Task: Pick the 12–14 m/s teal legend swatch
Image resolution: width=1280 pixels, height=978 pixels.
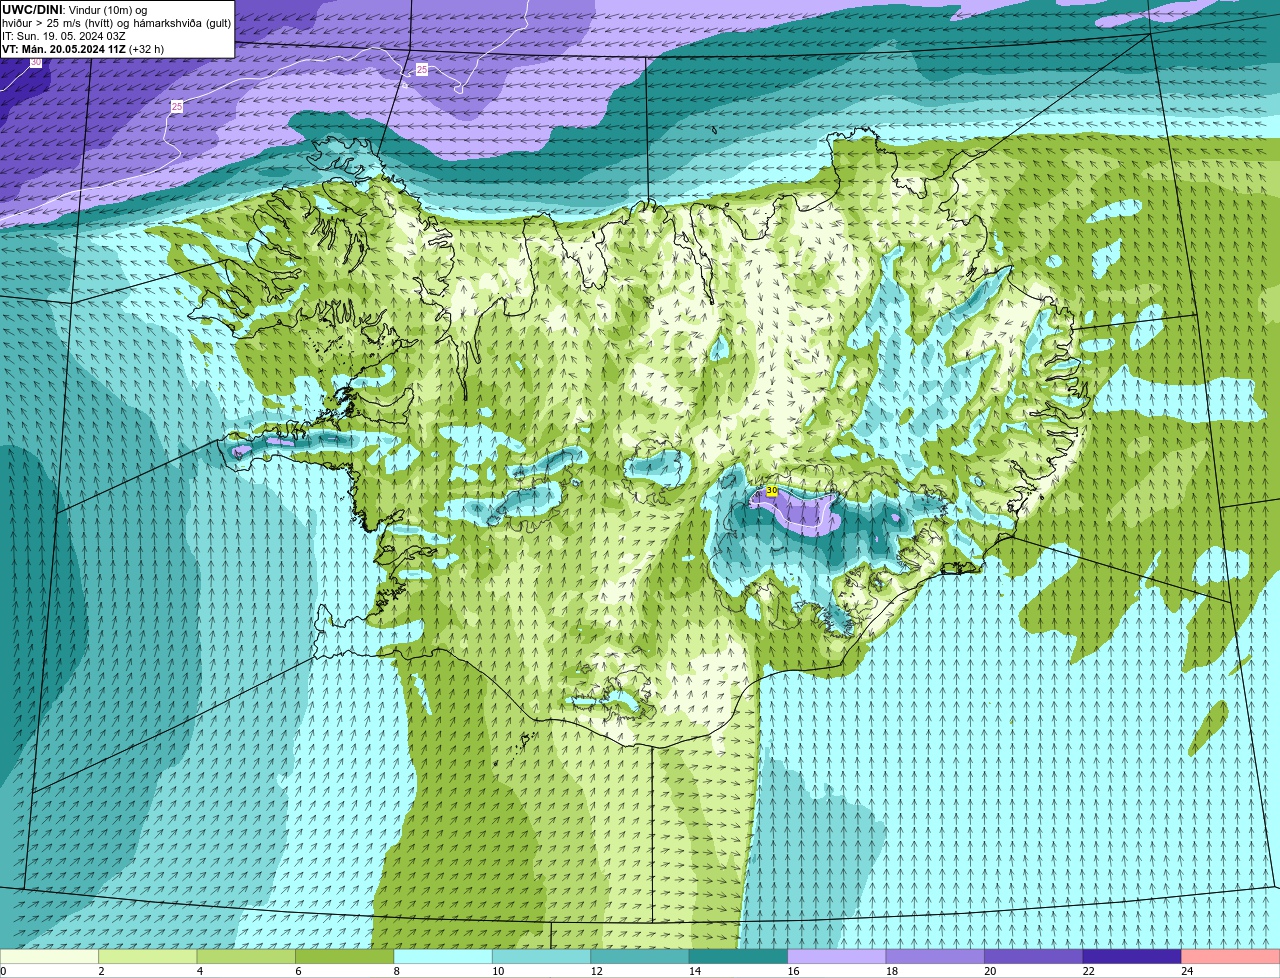Action: point(640,957)
